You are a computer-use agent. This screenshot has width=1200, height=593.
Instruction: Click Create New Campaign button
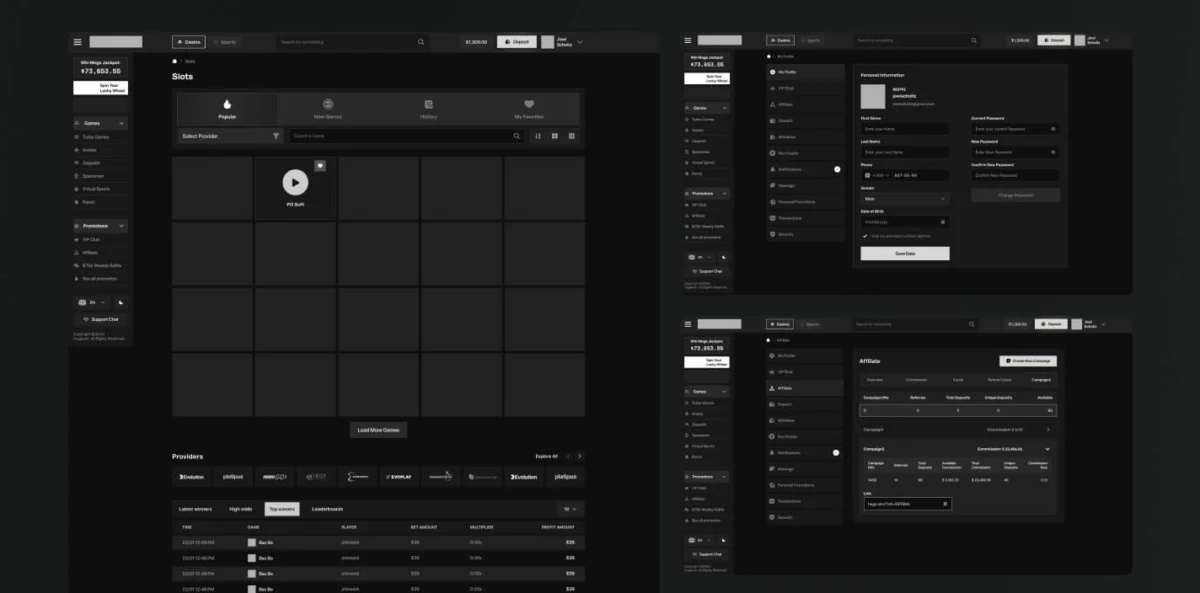click(1027, 361)
